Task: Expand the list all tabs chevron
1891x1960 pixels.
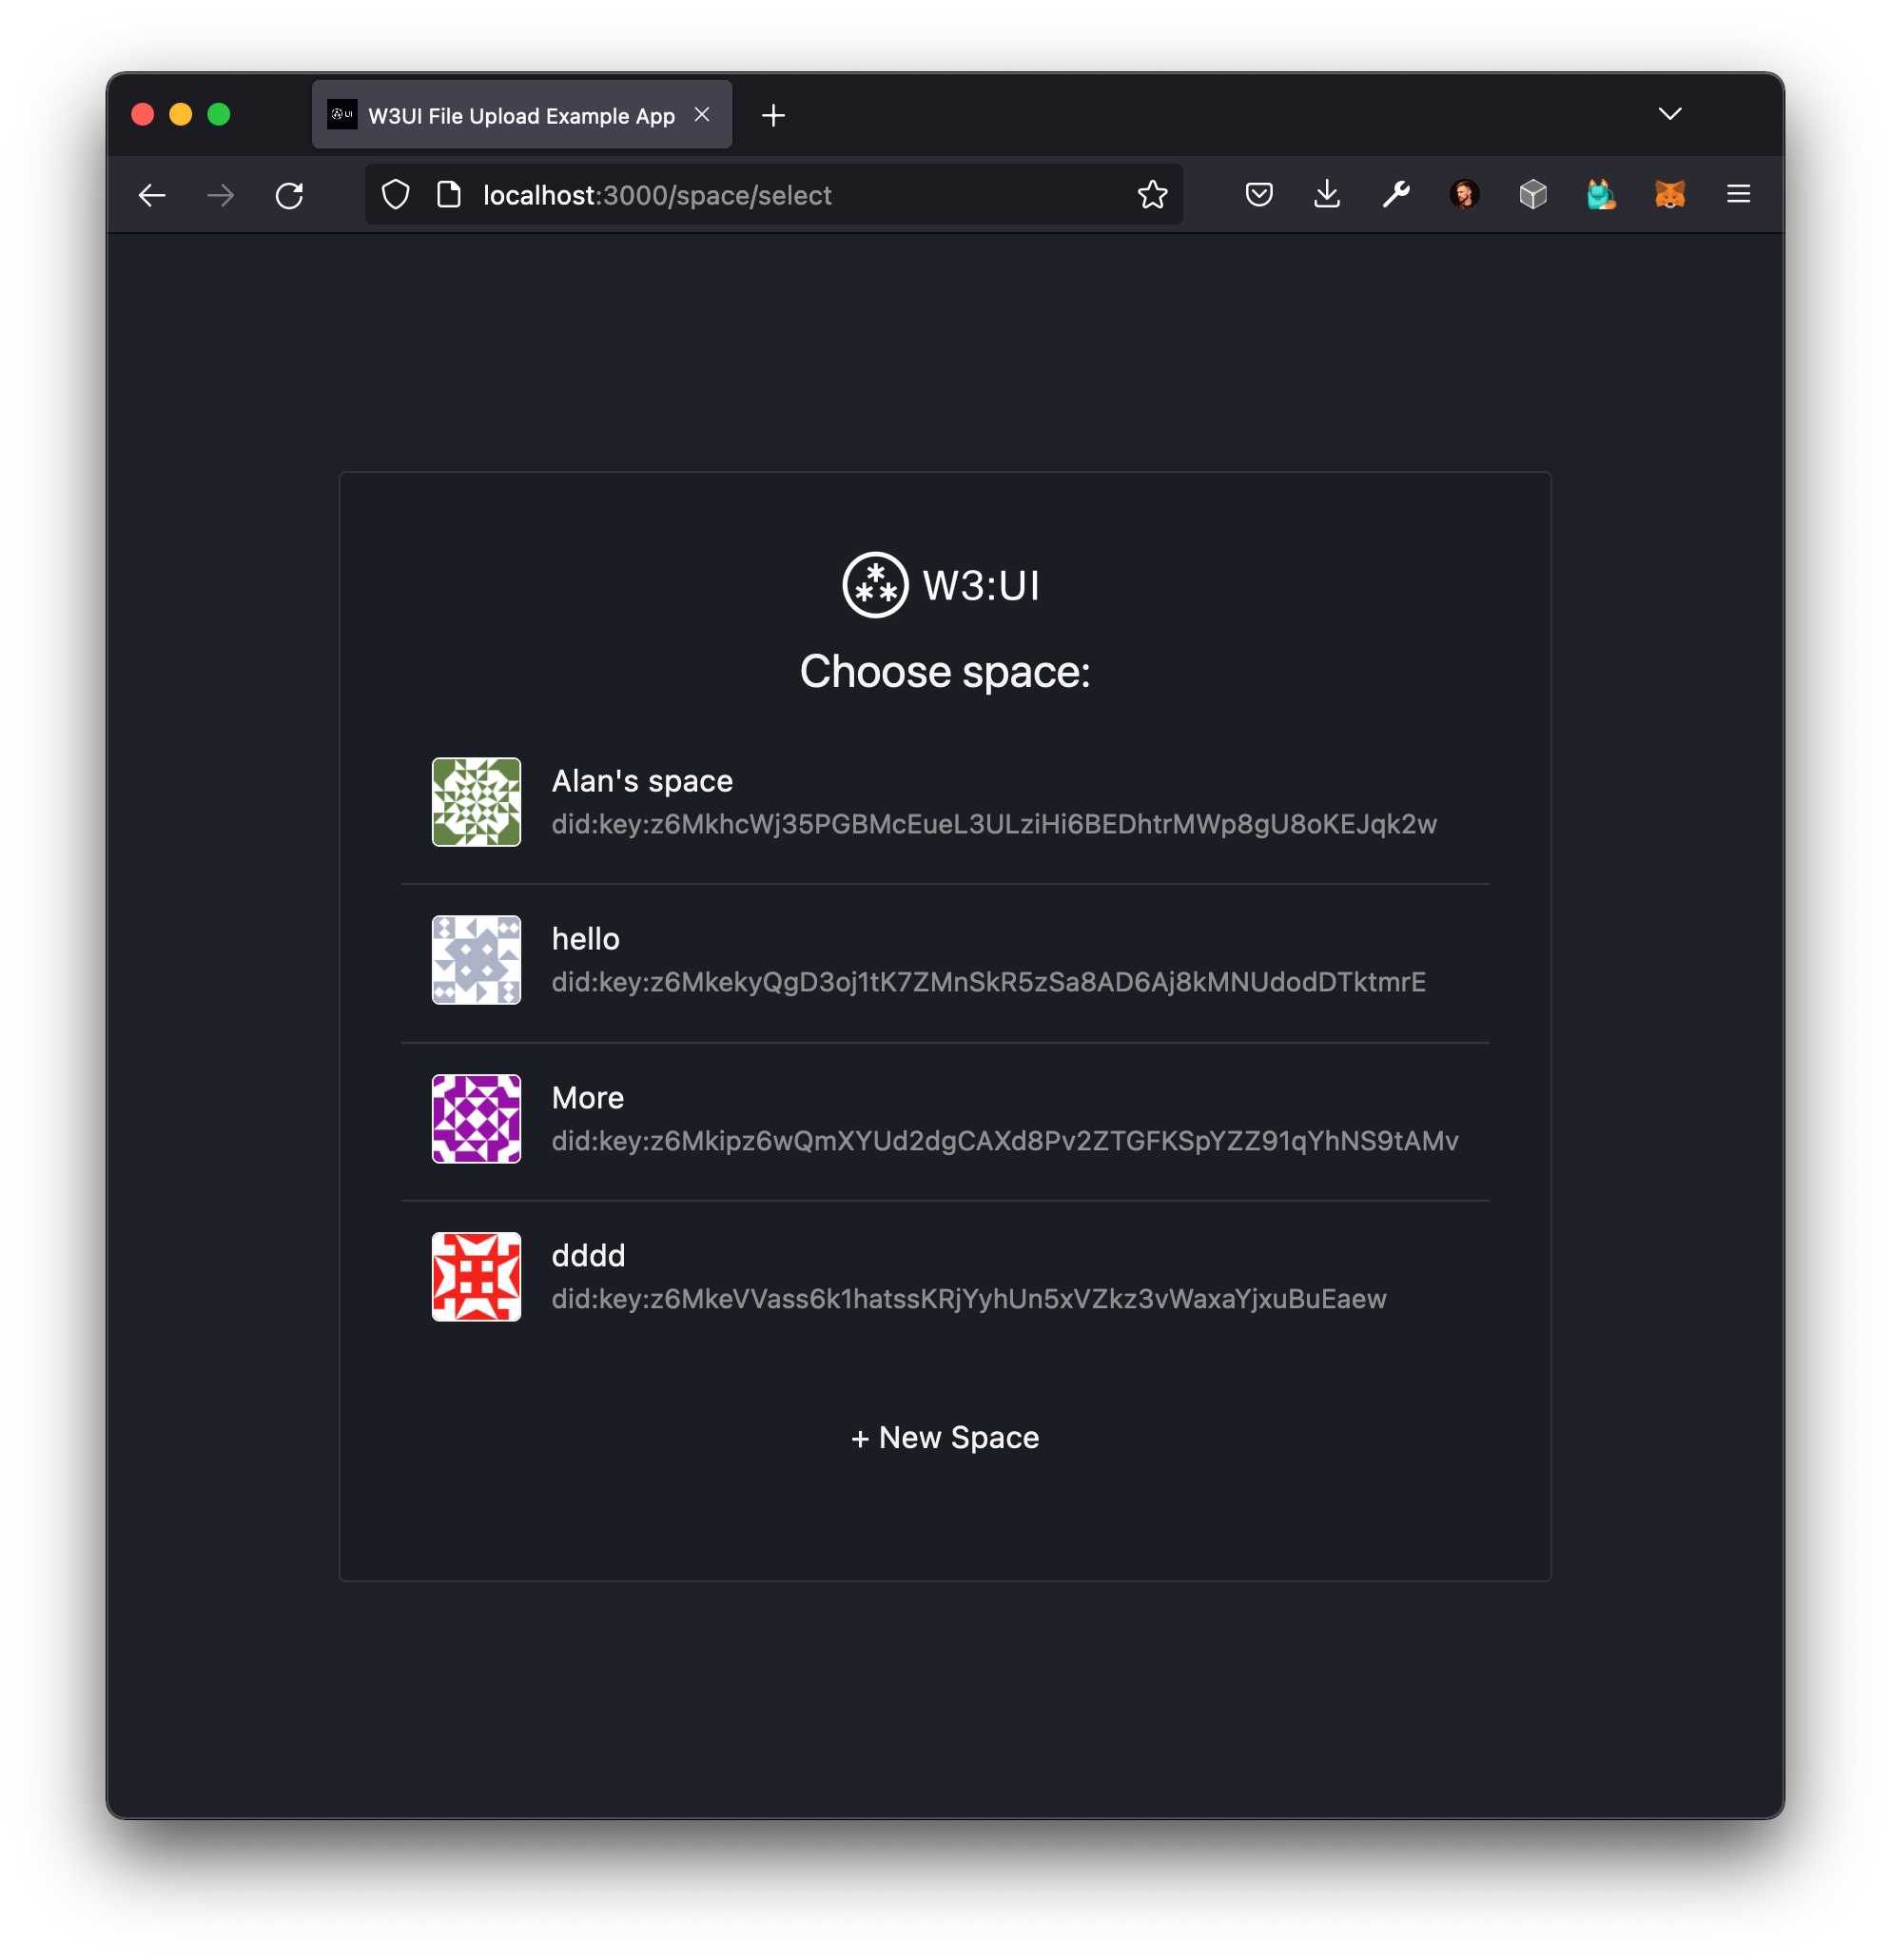Action: pos(1669,114)
